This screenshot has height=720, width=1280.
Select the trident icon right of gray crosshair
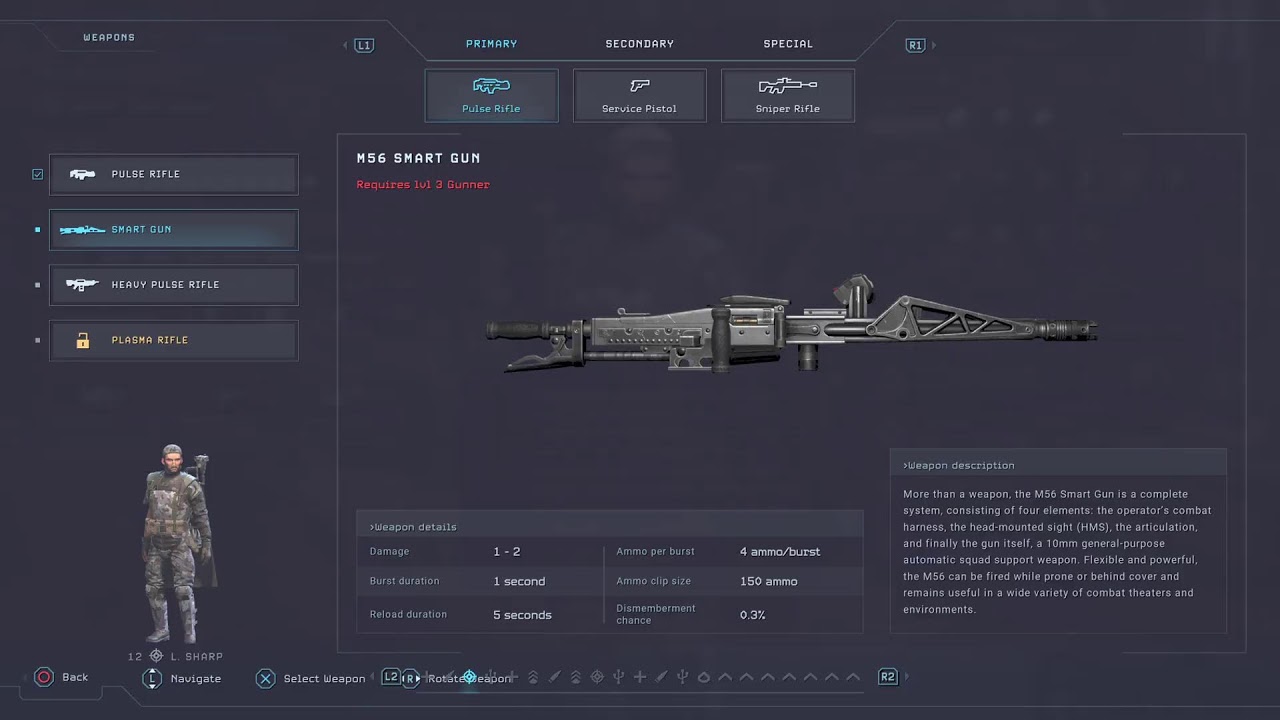coord(619,677)
